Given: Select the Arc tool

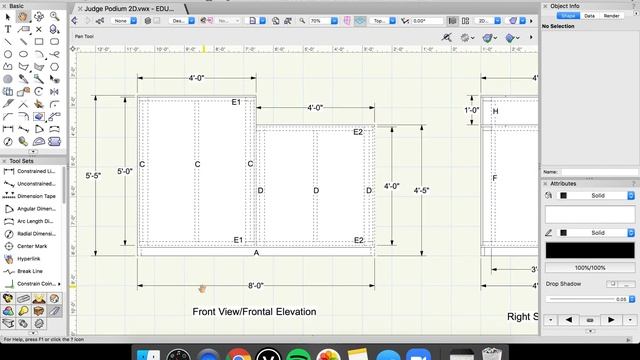Looking at the screenshot, I should (x=39, y=54).
